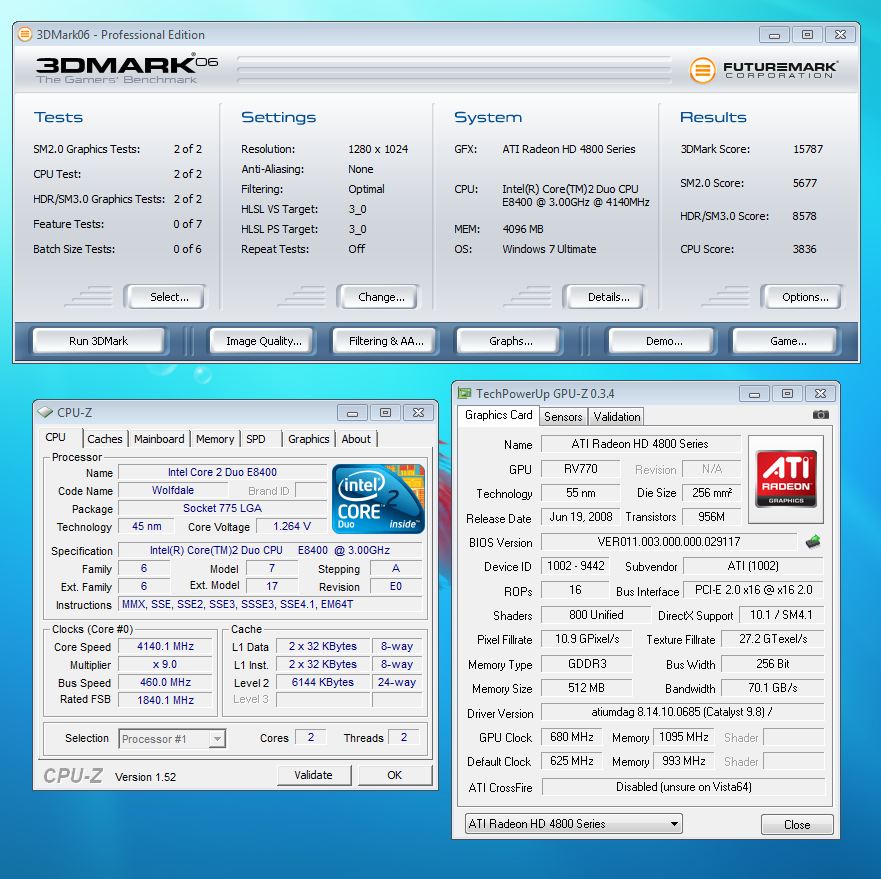Open the ATI Radeon HD 4800 dropdown
The image size is (881, 879).
click(x=574, y=824)
